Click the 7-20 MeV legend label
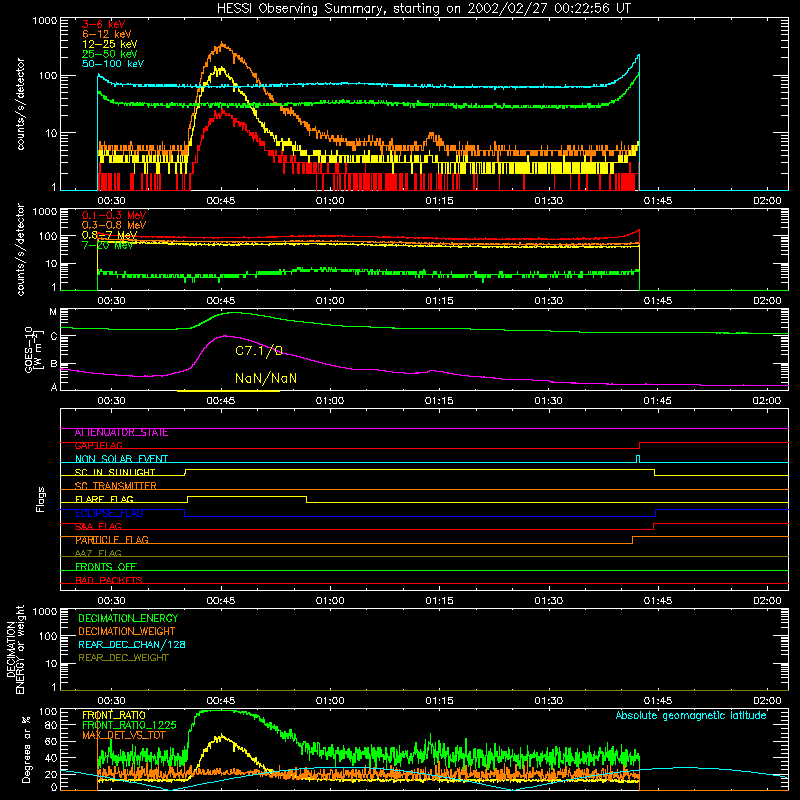The height and width of the screenshot is (800, 800). click(x=107, y=245)
